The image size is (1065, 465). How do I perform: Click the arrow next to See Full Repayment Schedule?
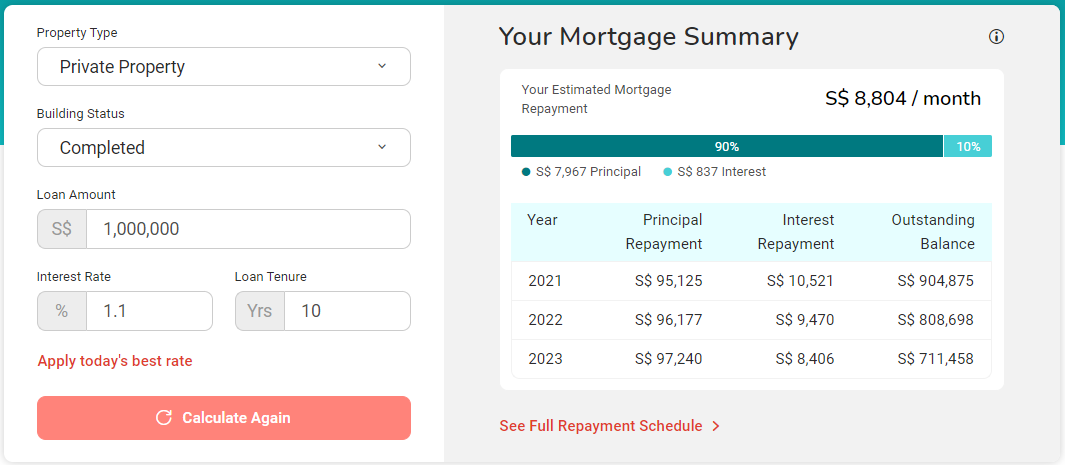coord(716,426)
